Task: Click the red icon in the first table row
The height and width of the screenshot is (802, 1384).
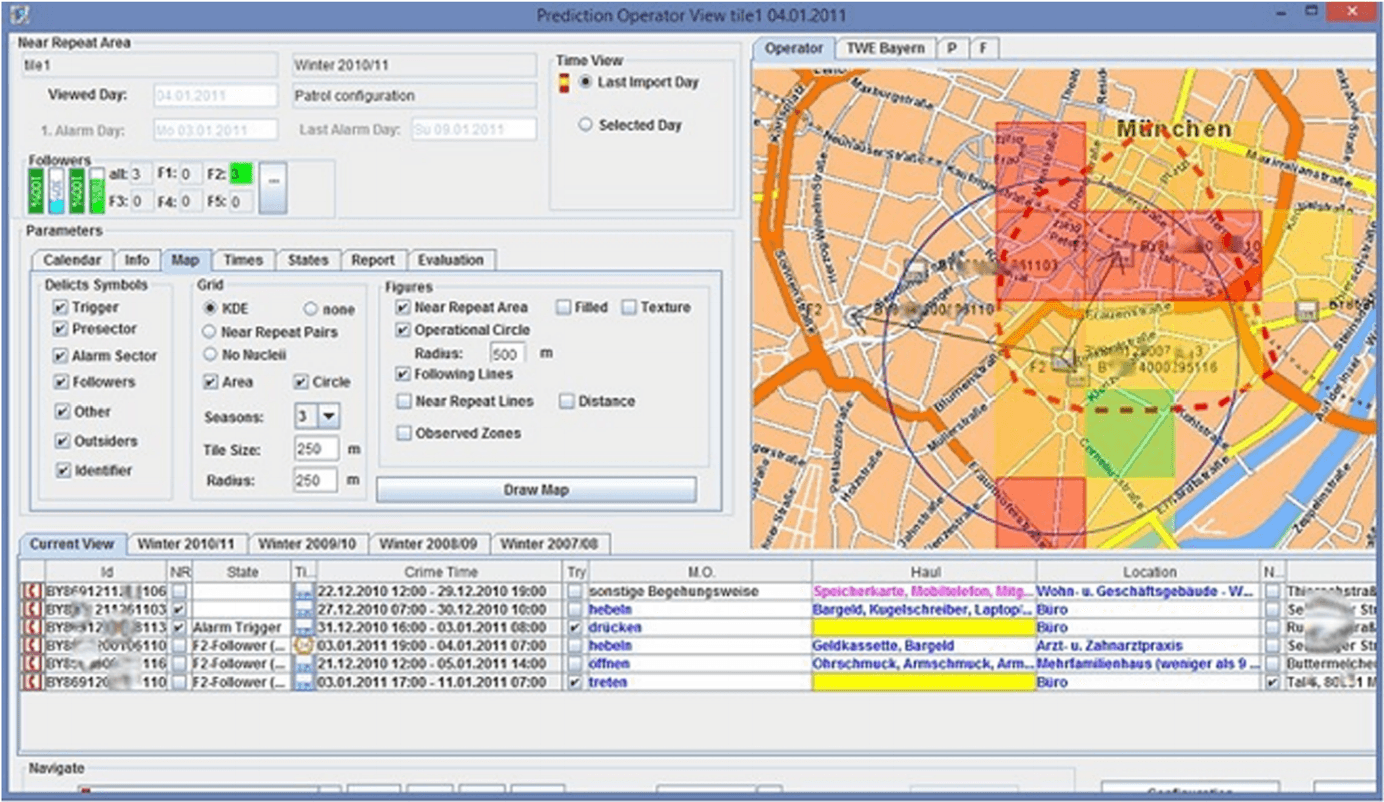Action: [x=31, y=592]
